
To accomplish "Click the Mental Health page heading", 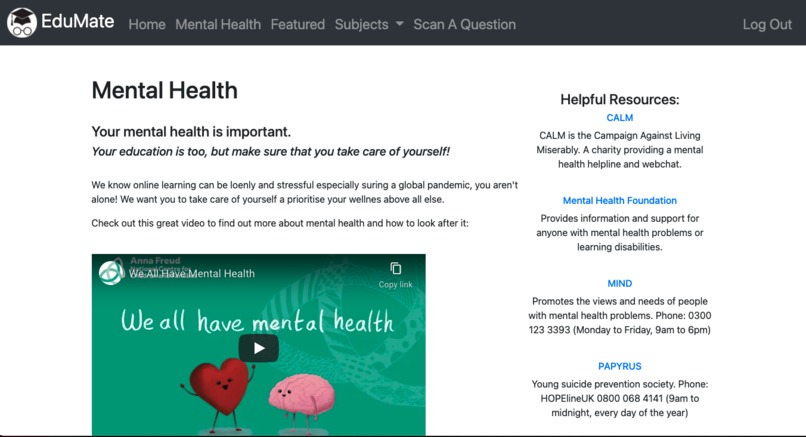I will click(x=164, y=90).
